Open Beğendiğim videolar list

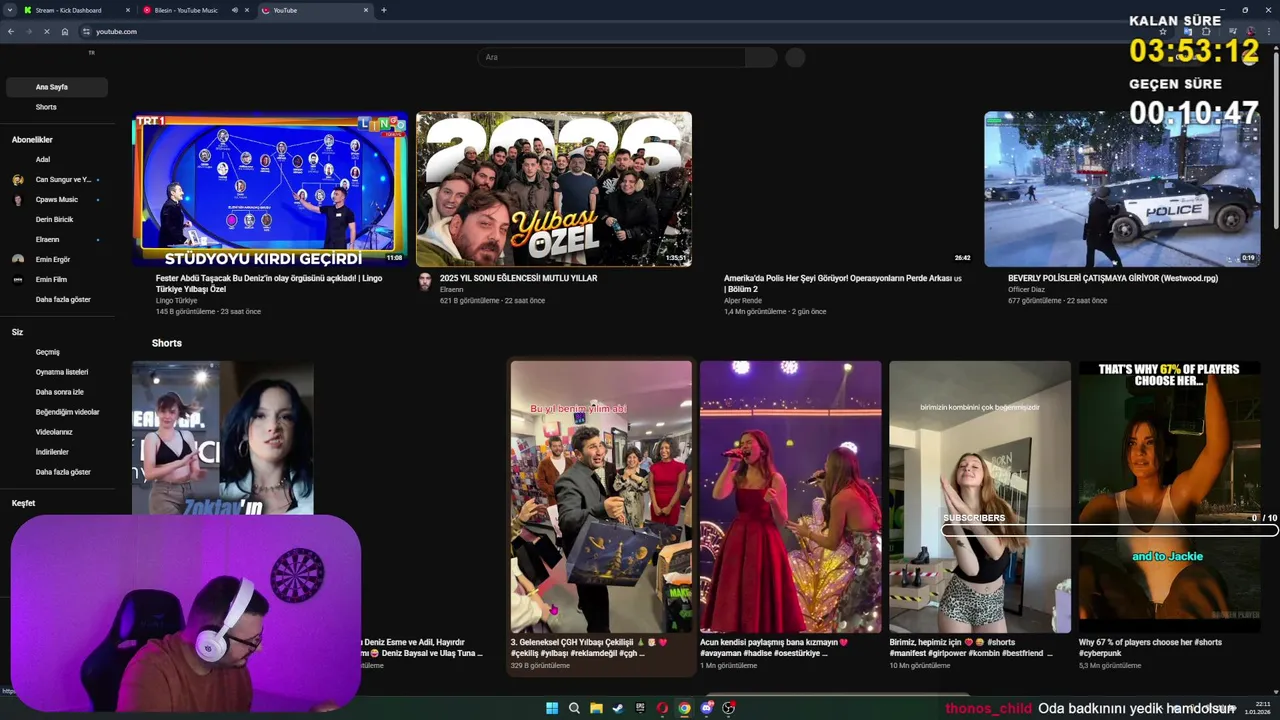pos(67,412)
